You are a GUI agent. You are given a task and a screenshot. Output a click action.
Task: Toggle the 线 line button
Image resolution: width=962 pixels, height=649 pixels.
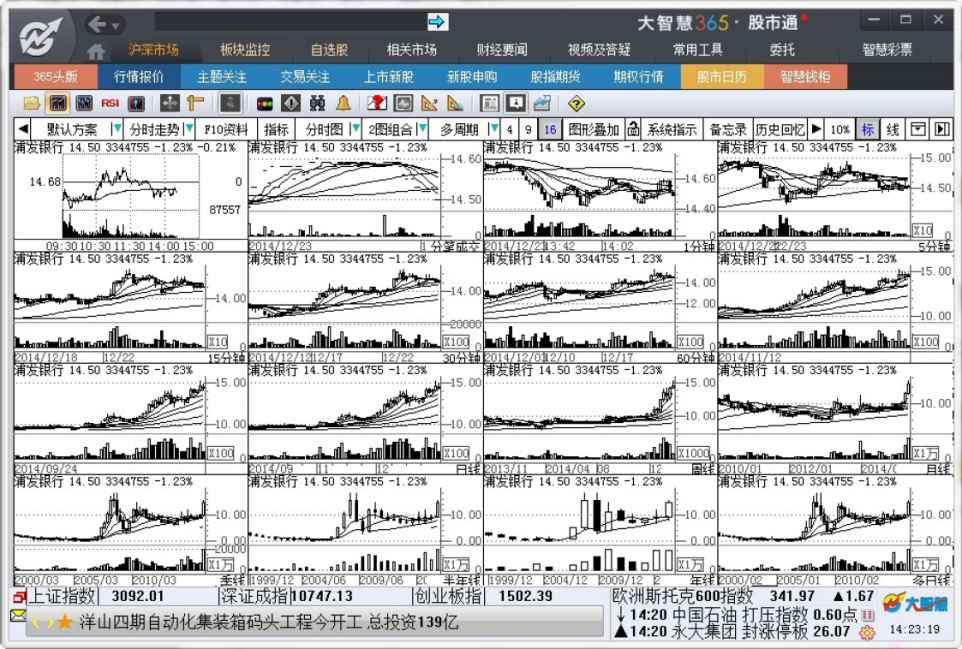pos(893,129)
